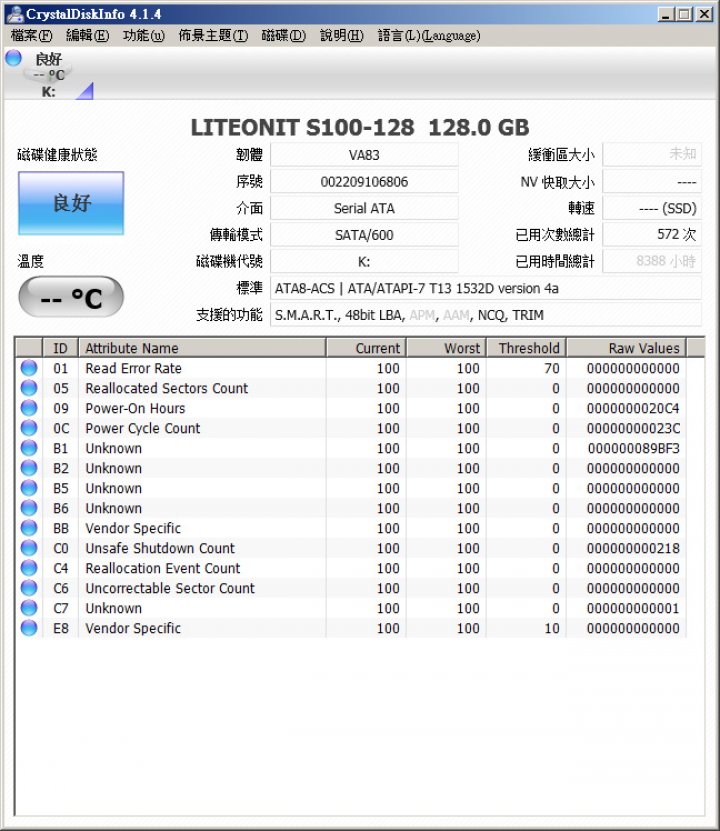720x831 pixels.
Task: Click the -- °C temperature indicator
Action: (x=71, y=297)
